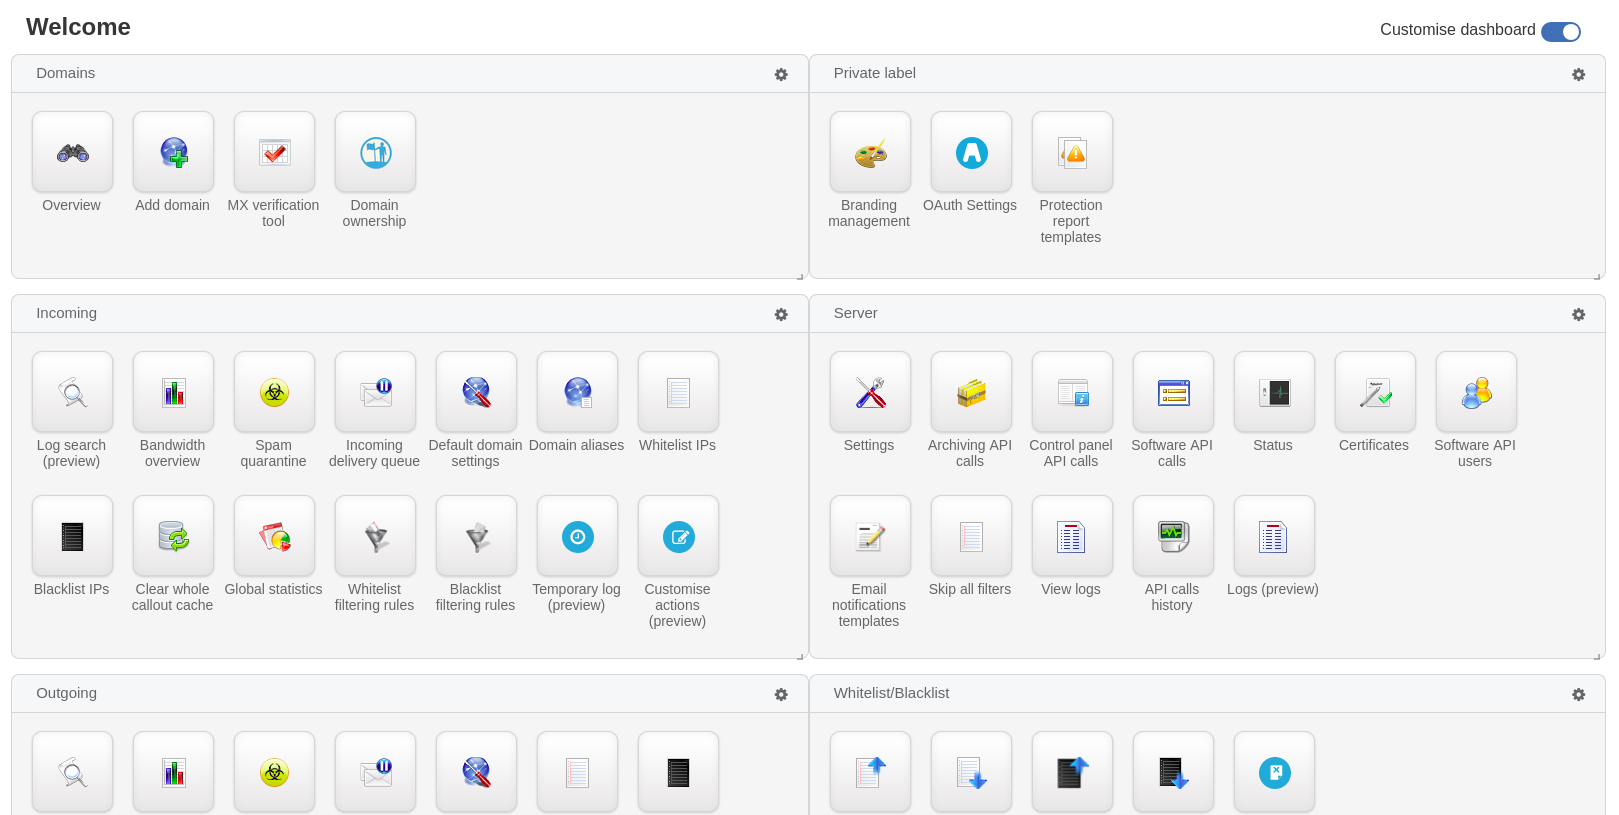Open Software API users
The image size is (1619, 815).
[x=1476, y=392]
